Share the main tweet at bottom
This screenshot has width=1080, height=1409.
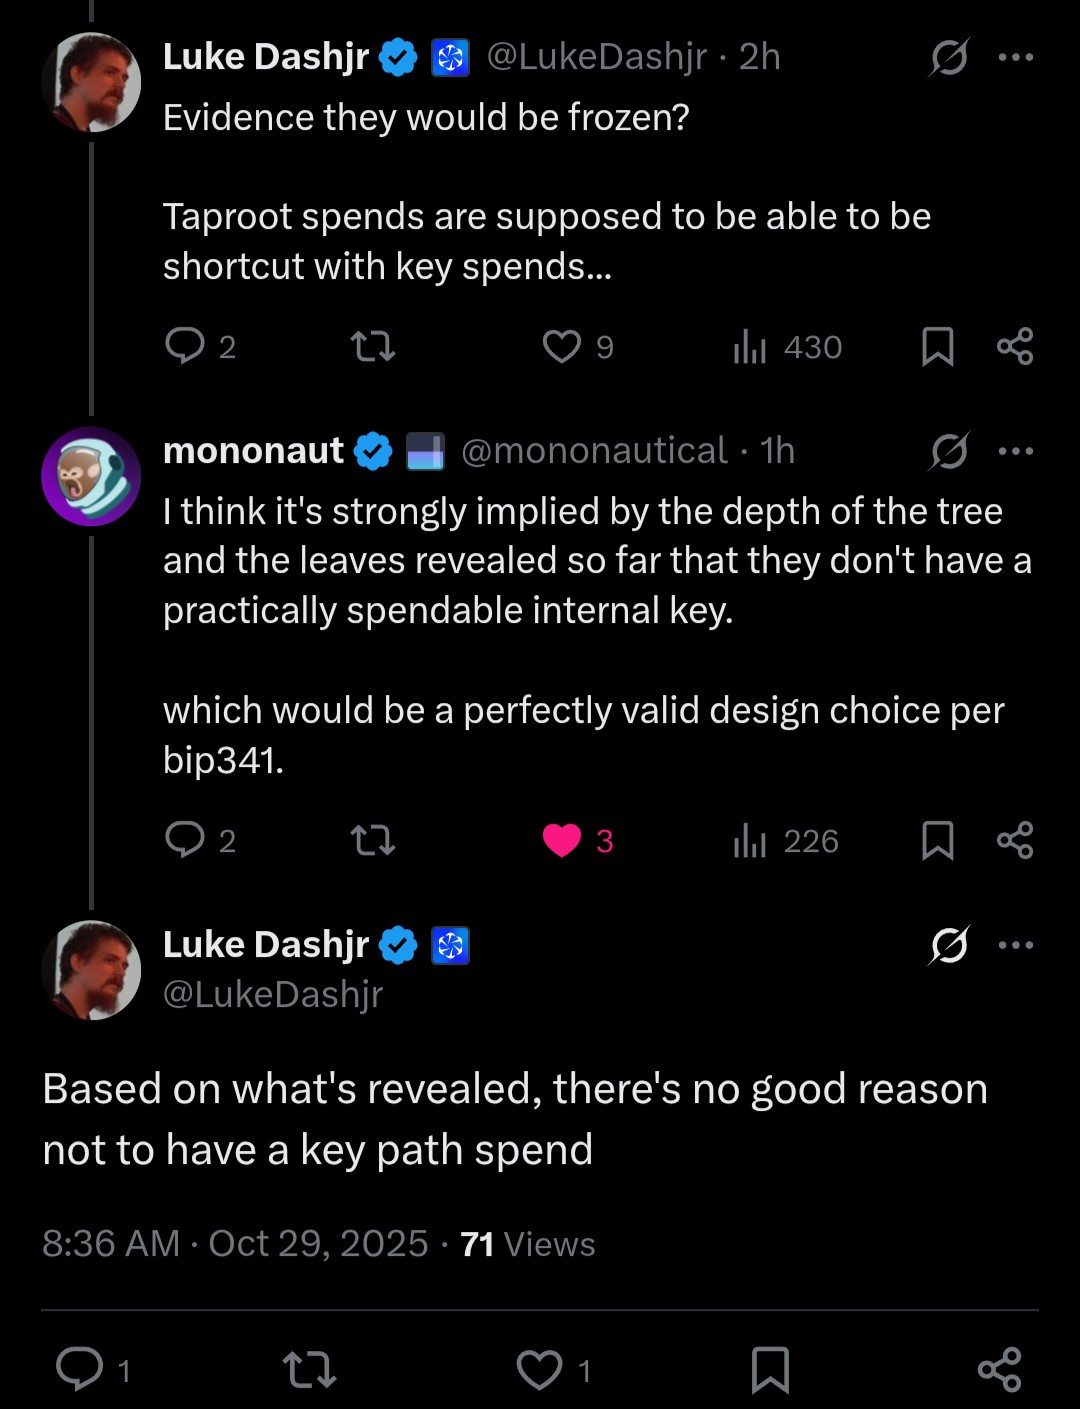(999, 1369)
